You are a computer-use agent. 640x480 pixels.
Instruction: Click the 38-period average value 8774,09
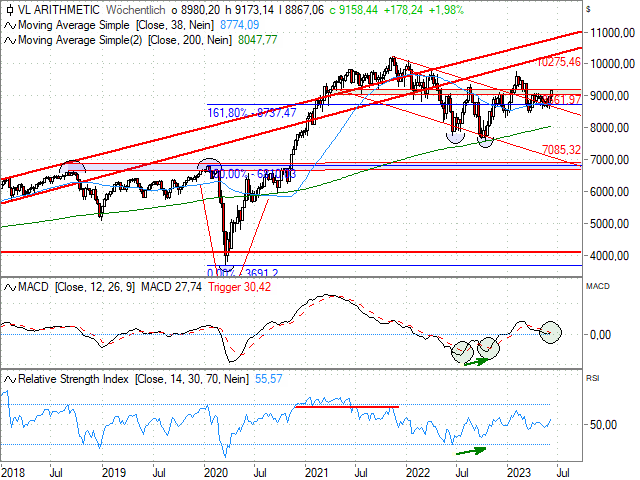[240, 25]
